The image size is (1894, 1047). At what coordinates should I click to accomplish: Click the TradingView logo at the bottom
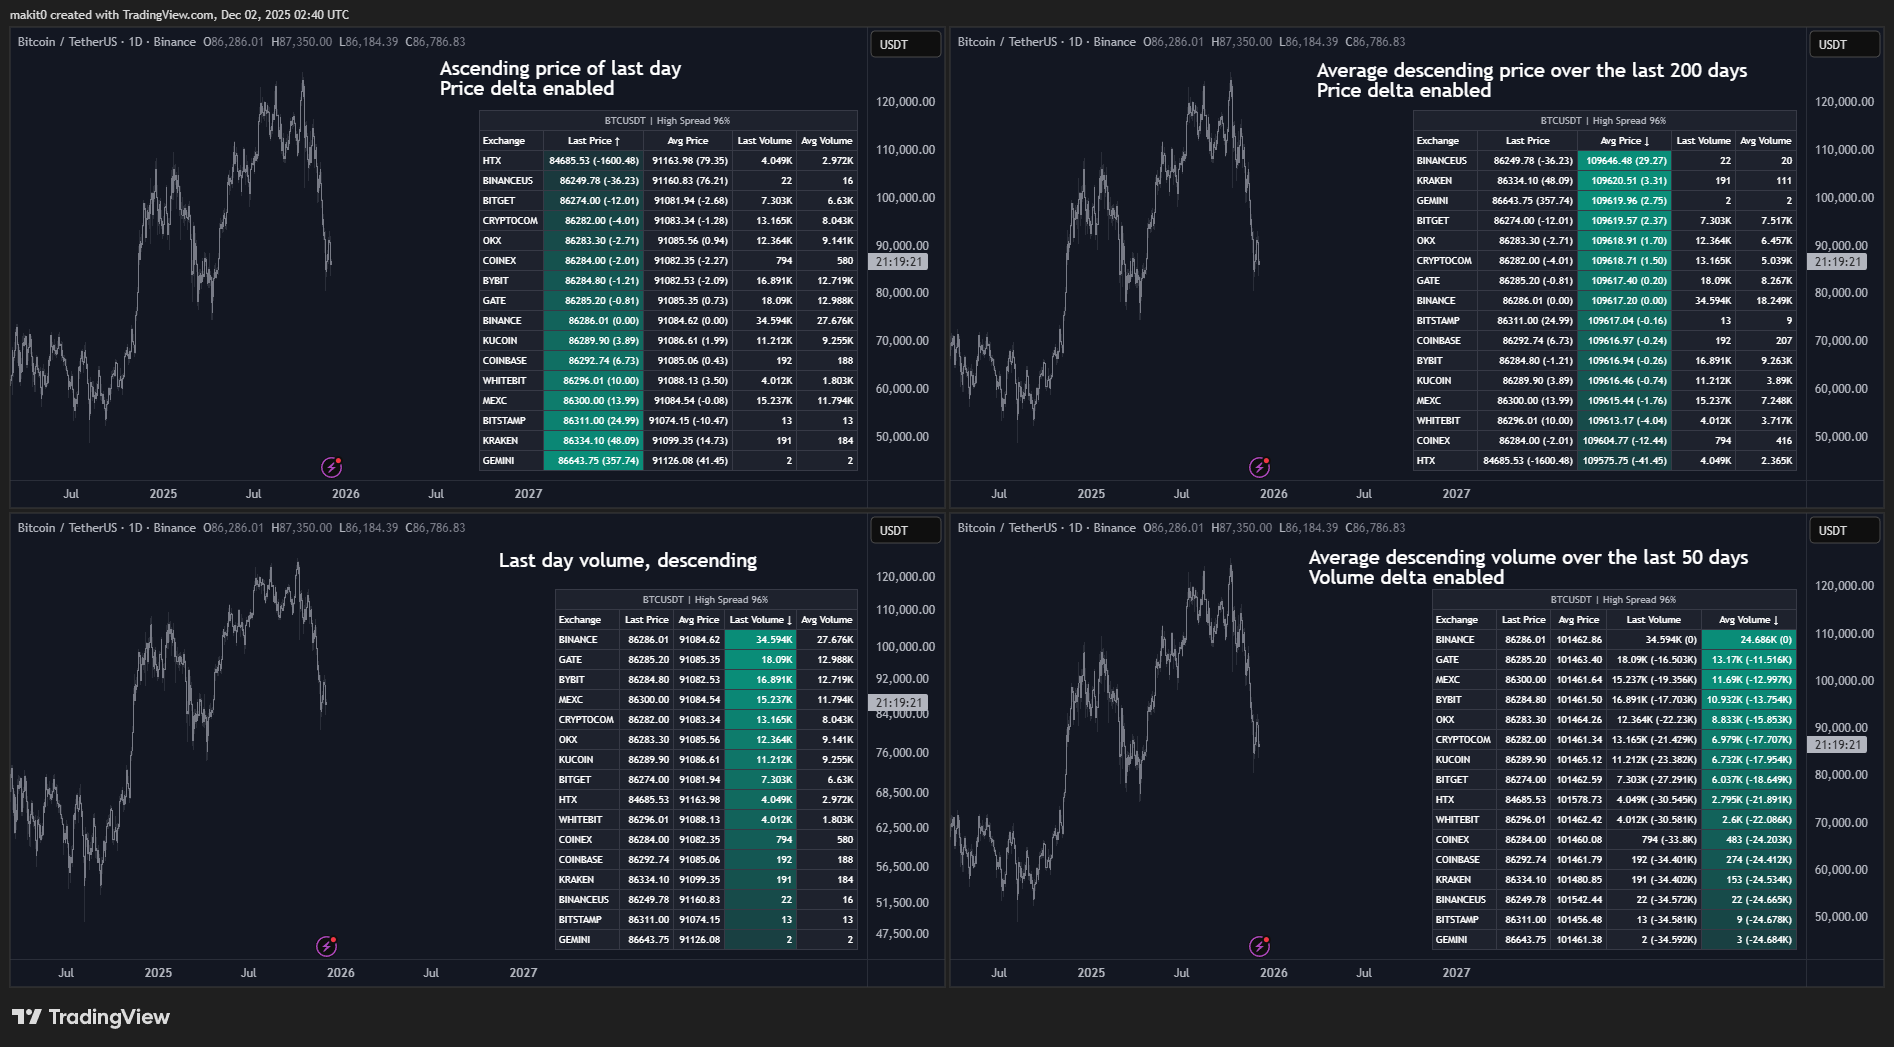click(x=91, y=1017)
